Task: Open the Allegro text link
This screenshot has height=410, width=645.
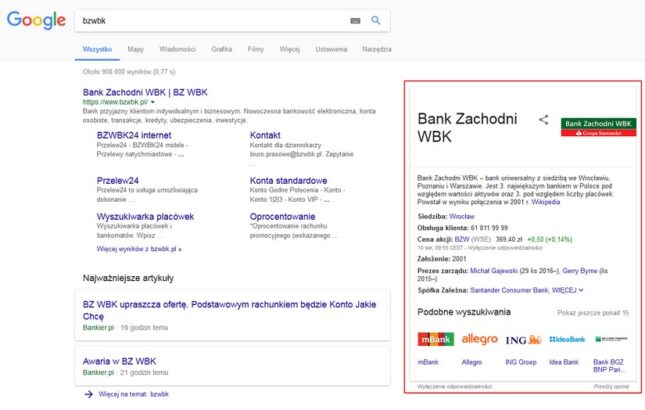Action: click(x=471, y=362)
